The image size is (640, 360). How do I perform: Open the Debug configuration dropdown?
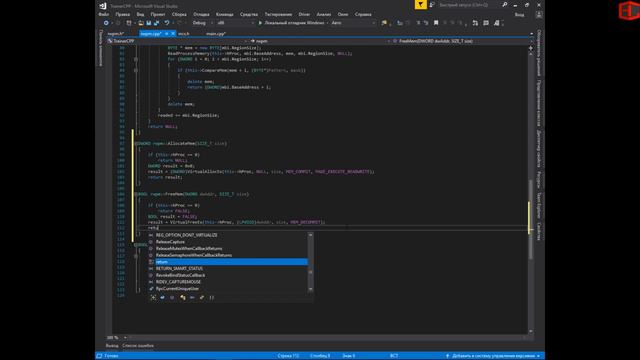202,23
